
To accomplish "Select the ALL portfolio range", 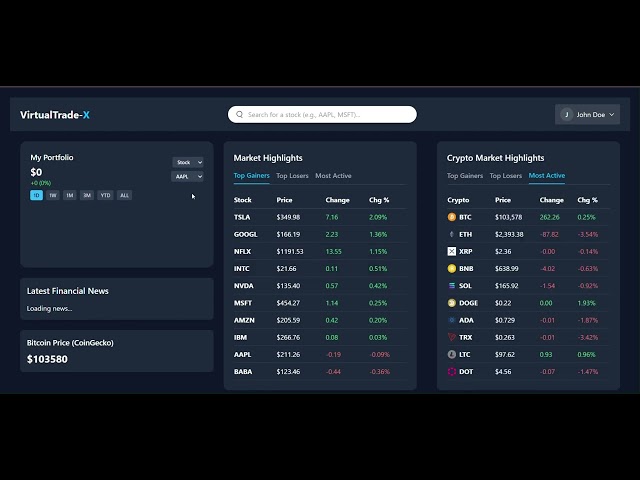I will click(x=124, y=195).
